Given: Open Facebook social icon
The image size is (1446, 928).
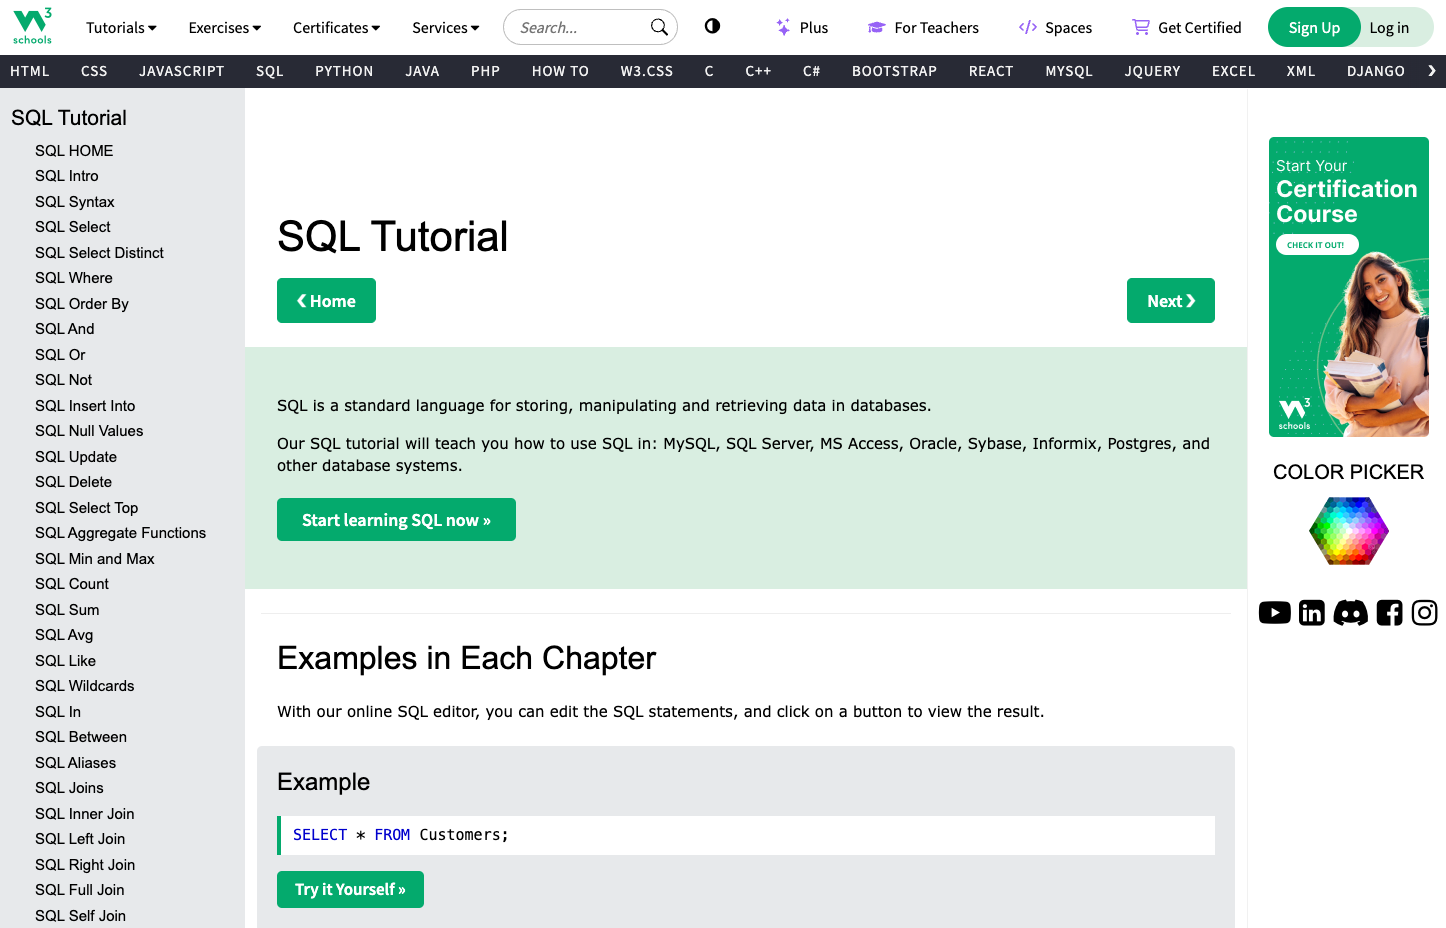Looking at the screenshot, I should point(1389,612).
